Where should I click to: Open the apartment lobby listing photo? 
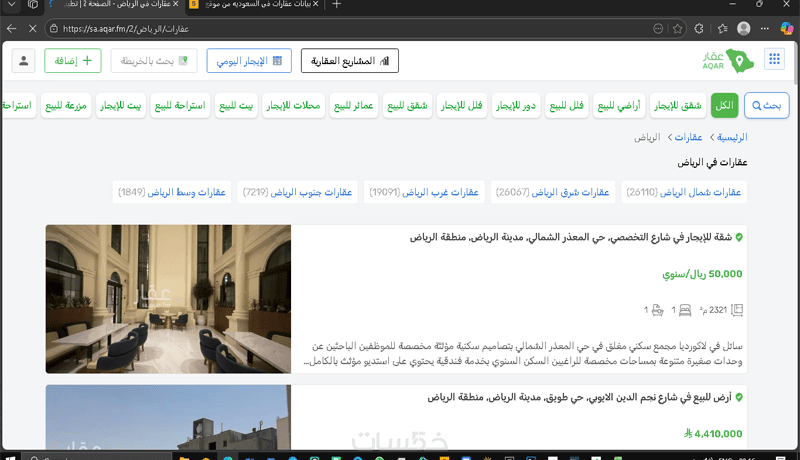[x=168, y=299]
